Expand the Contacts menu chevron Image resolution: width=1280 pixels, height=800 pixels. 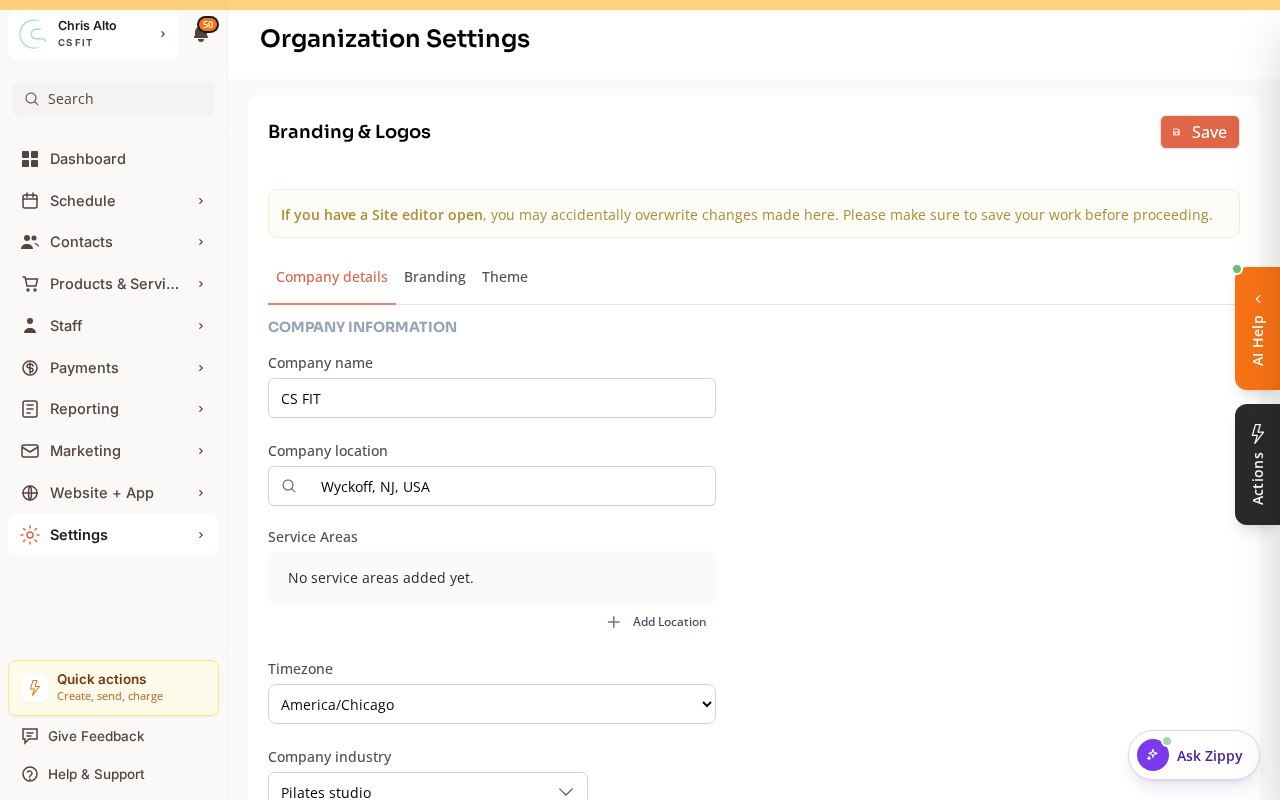pyautogui.click(x=201, y=242)
